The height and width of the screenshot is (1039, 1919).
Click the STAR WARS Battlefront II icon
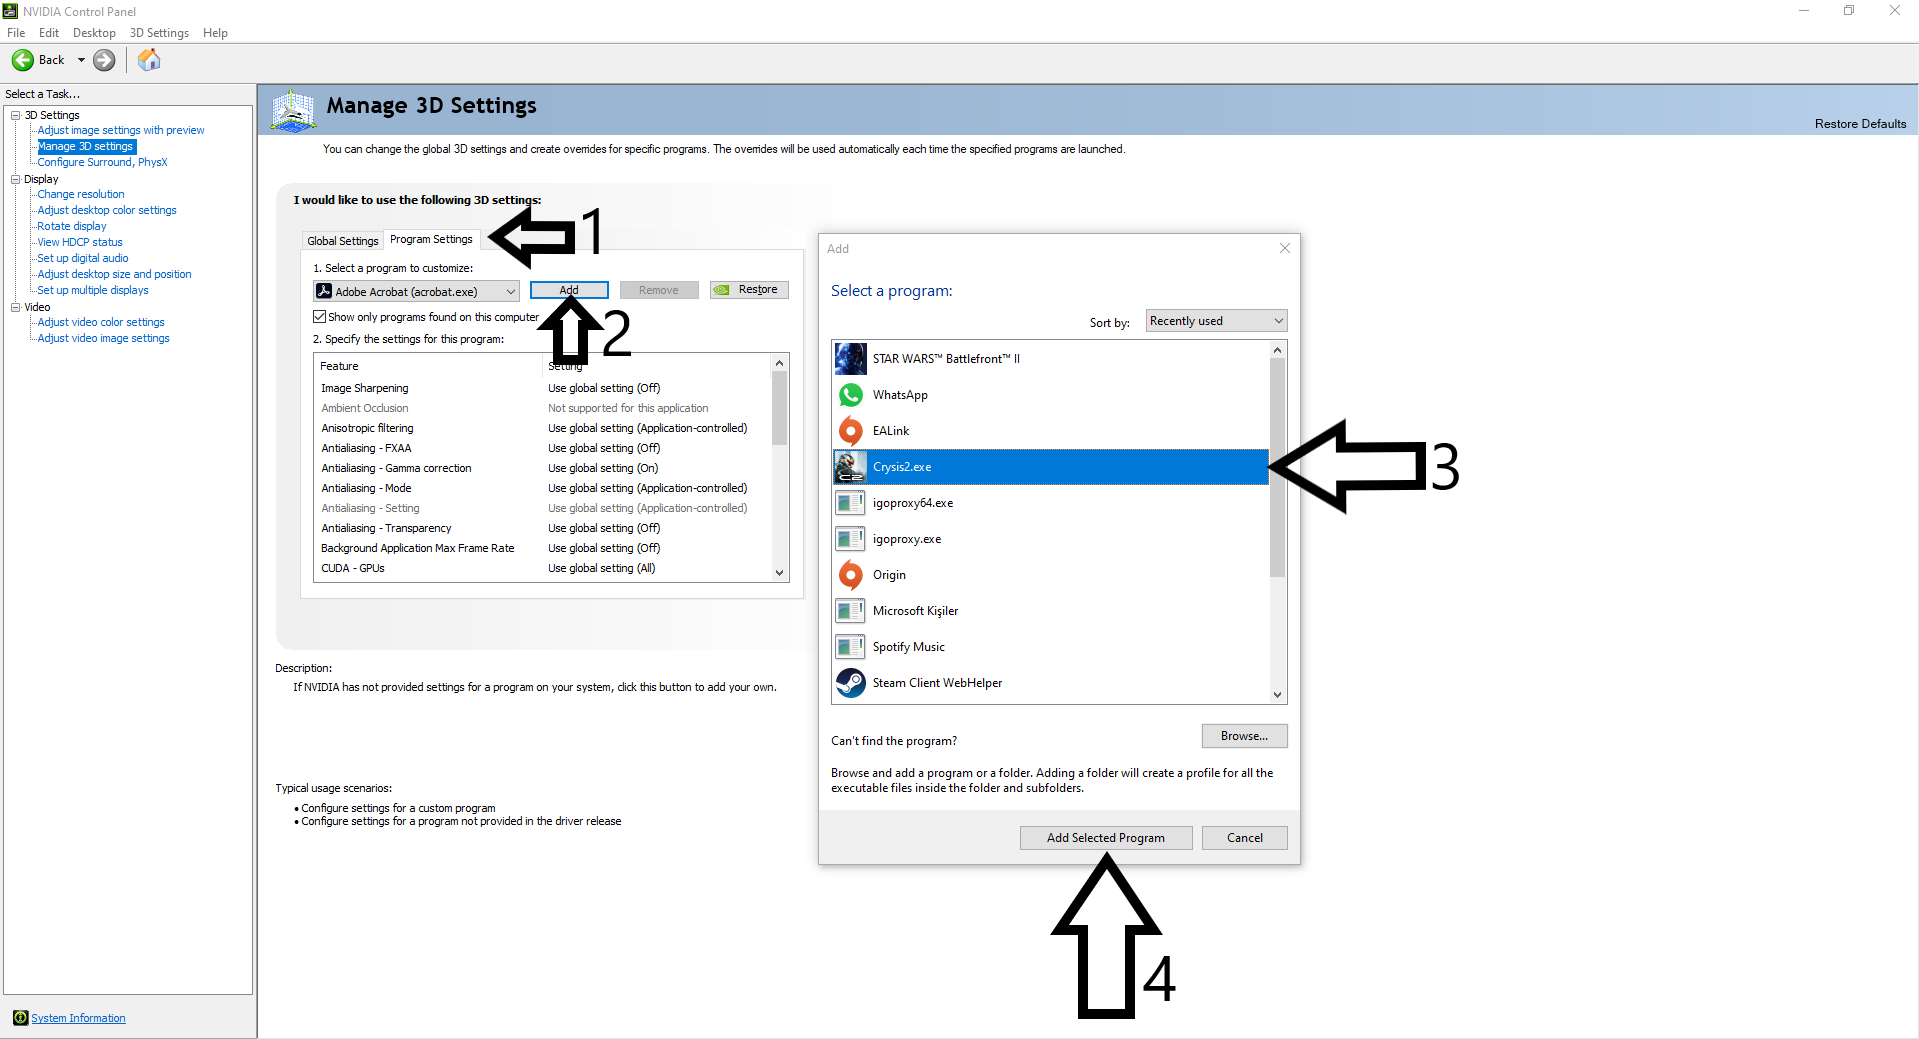tap(851, 359)
